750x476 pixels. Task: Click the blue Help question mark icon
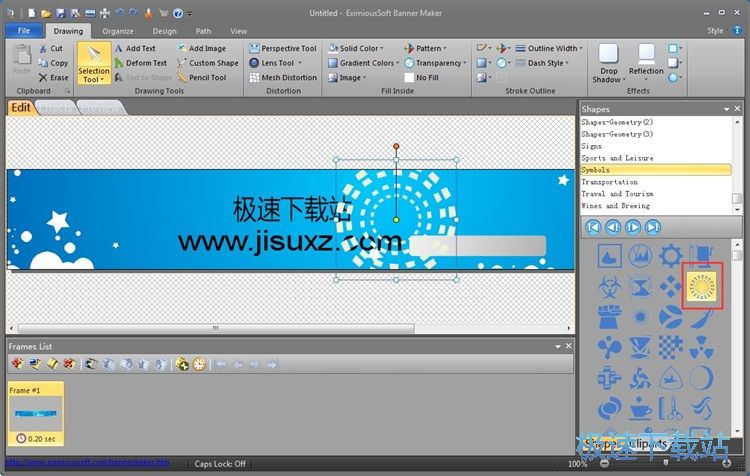tap(178, 13)
